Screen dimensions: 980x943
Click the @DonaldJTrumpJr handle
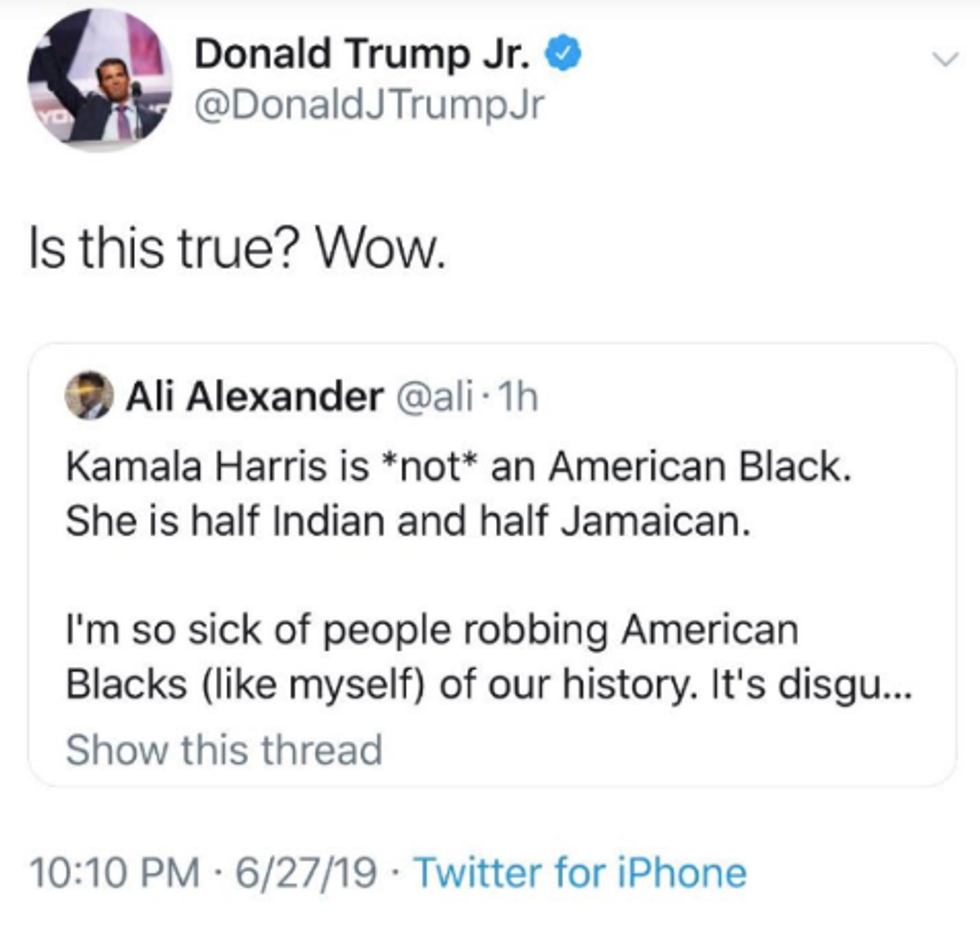click(368, 104)
